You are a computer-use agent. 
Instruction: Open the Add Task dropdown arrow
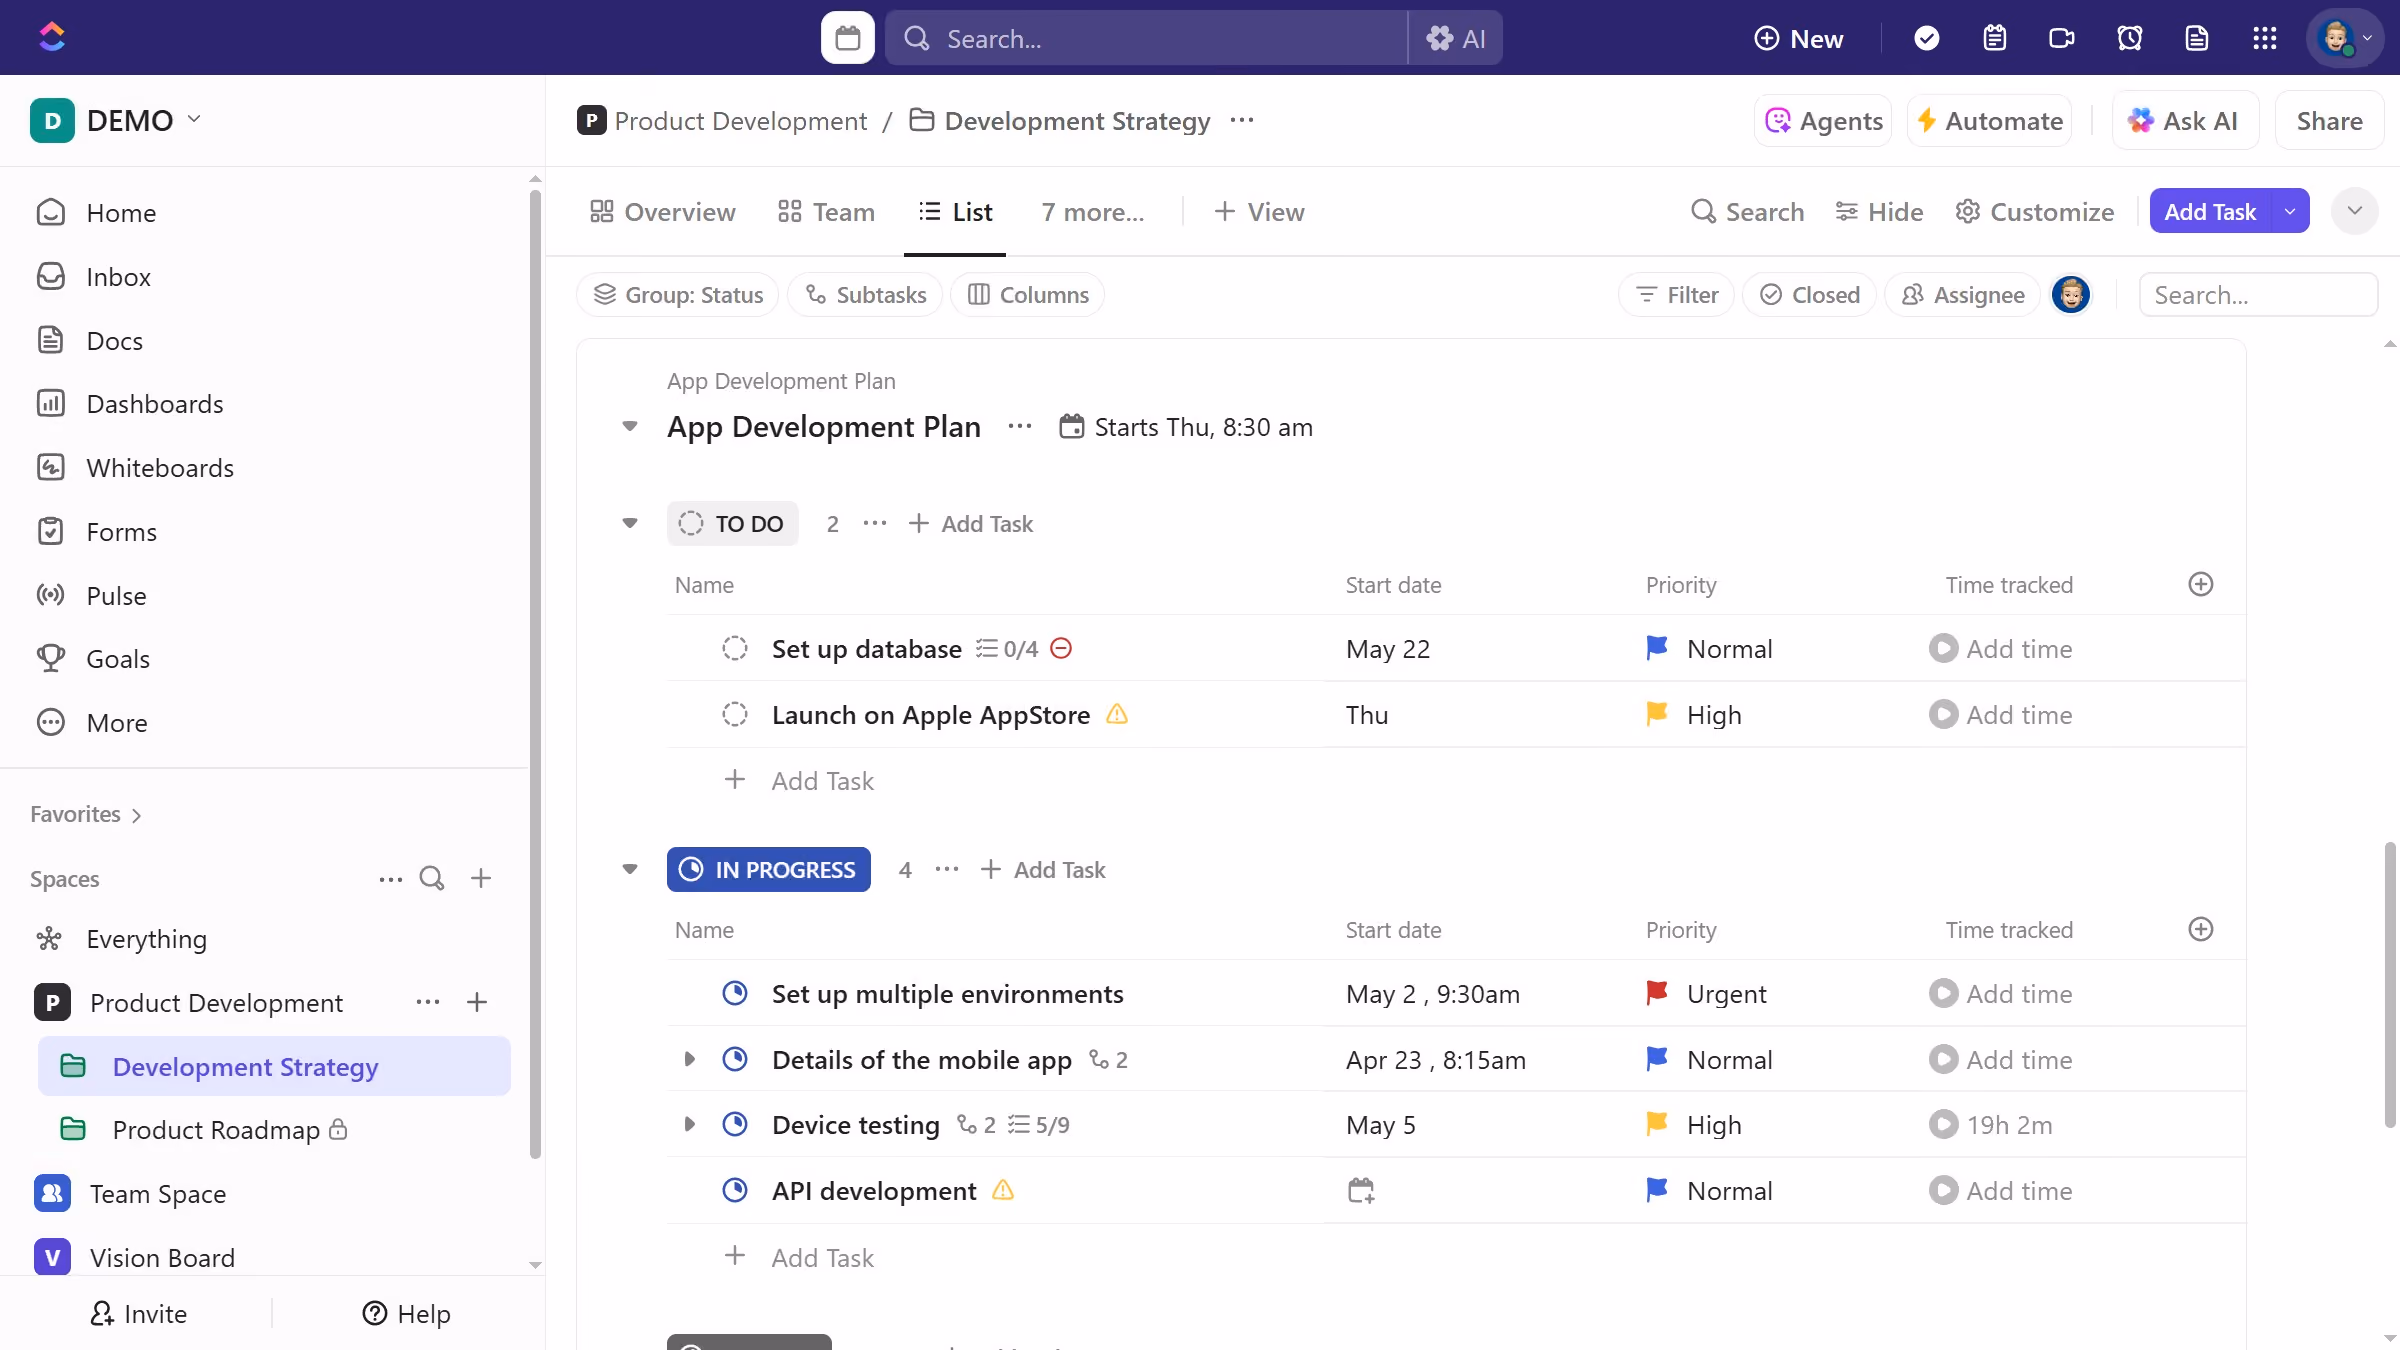tap(2290, 211)
